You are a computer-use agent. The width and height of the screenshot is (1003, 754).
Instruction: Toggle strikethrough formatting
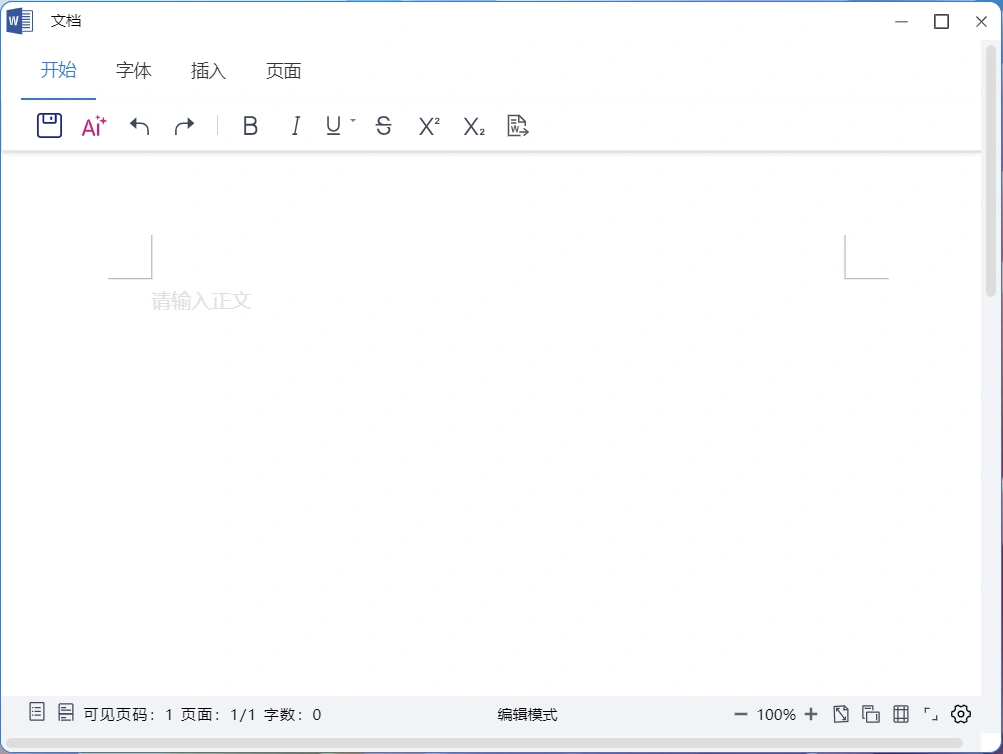coord(383,126)
